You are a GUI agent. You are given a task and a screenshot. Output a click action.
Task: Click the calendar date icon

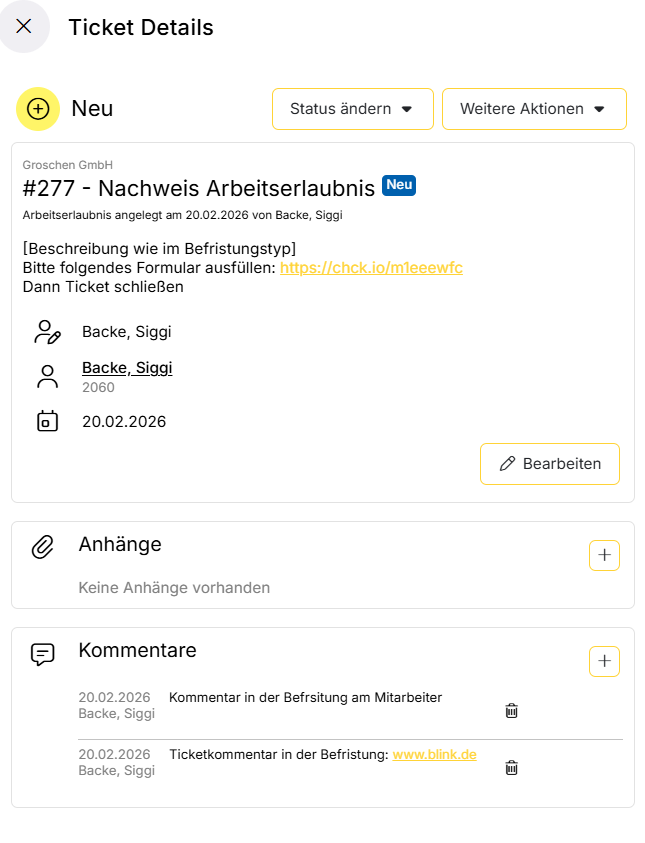pyautogui.click(x=47, y=421)
